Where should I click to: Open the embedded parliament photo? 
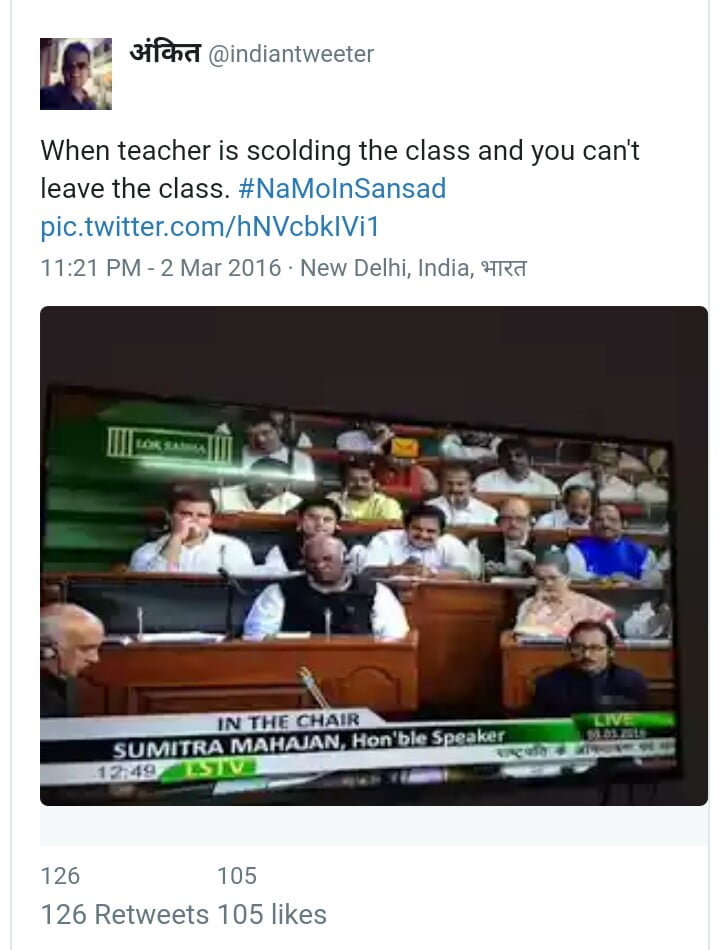click(374, 556)
